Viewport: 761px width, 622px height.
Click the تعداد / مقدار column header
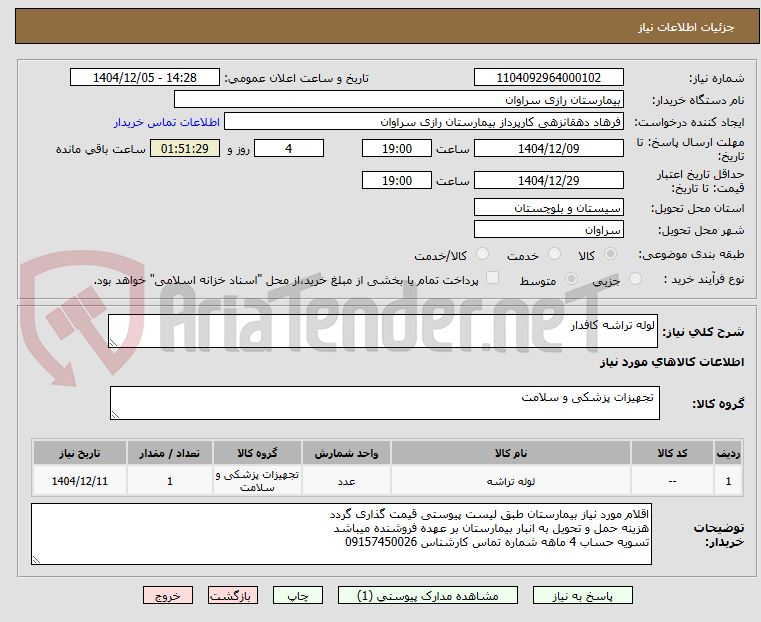tap(170, 453)
